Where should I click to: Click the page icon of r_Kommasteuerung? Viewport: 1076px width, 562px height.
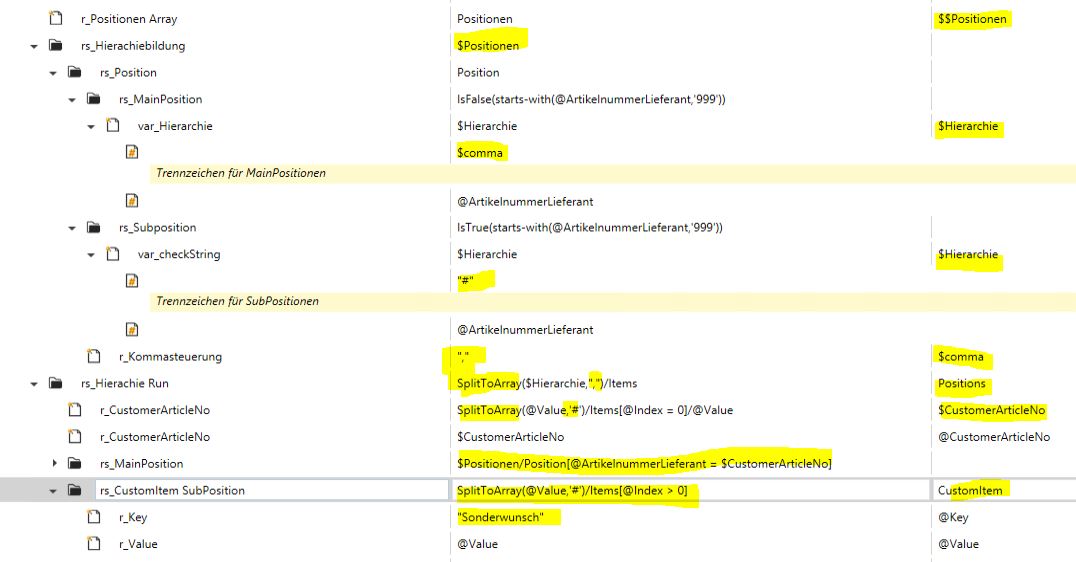point(94,356)
